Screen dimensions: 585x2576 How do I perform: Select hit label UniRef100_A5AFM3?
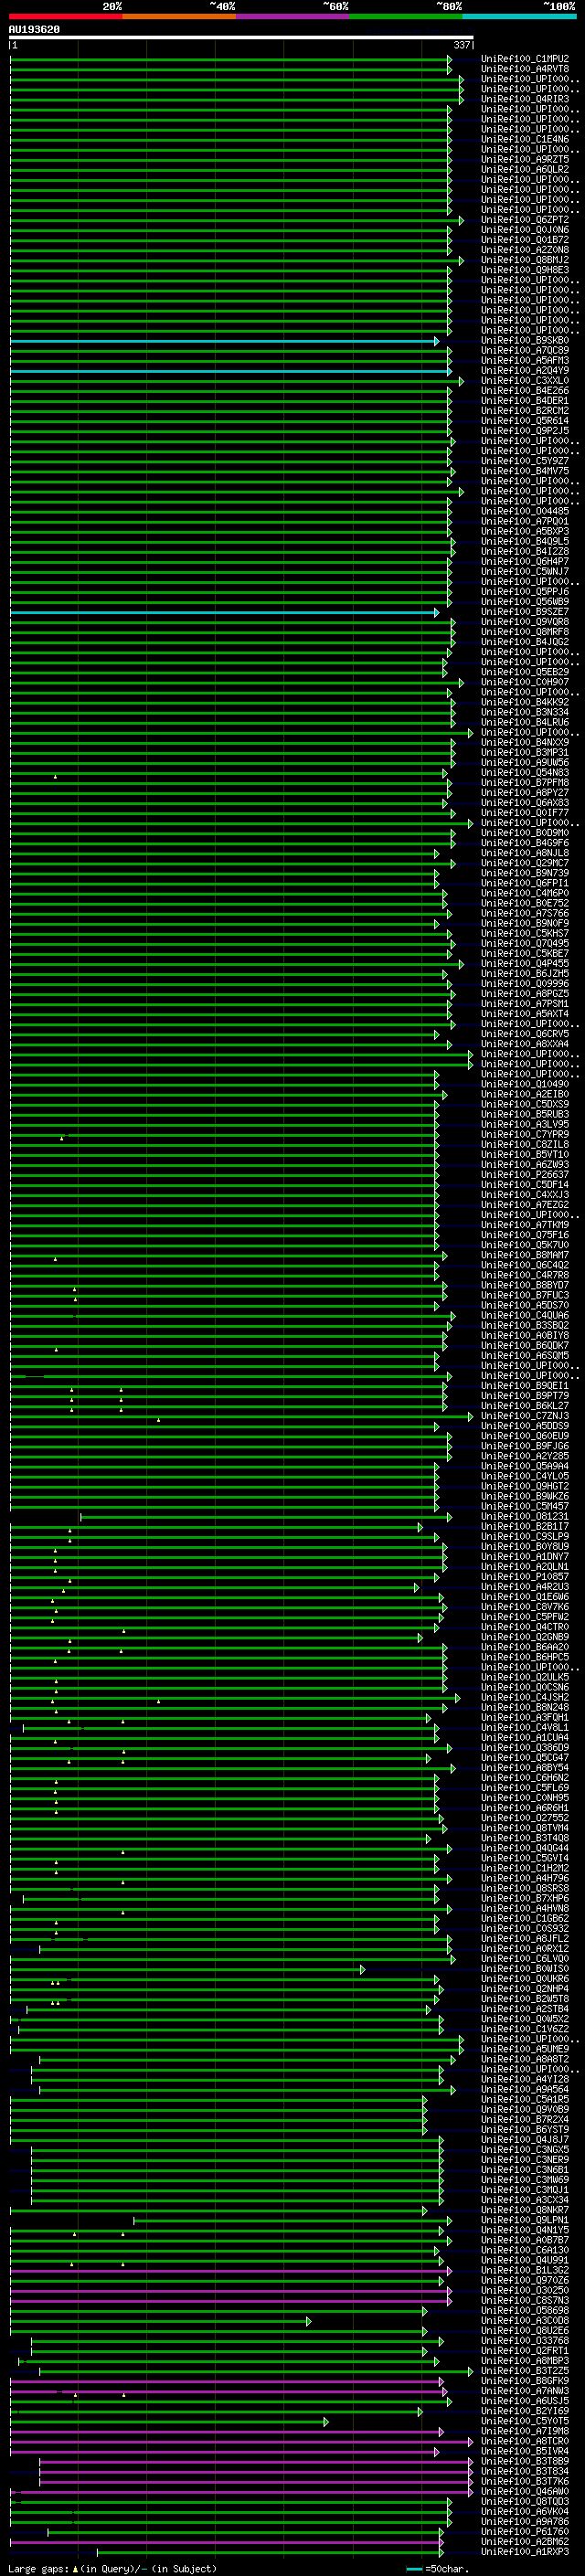click(525, 361)
